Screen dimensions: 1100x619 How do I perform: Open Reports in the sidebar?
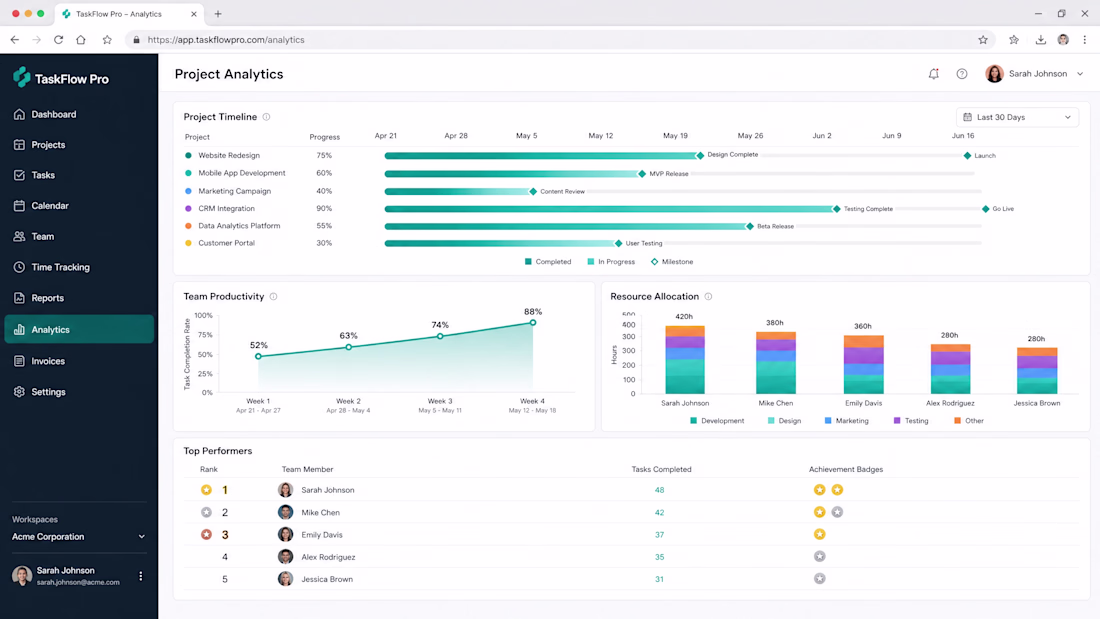click(x=79, y=298)
